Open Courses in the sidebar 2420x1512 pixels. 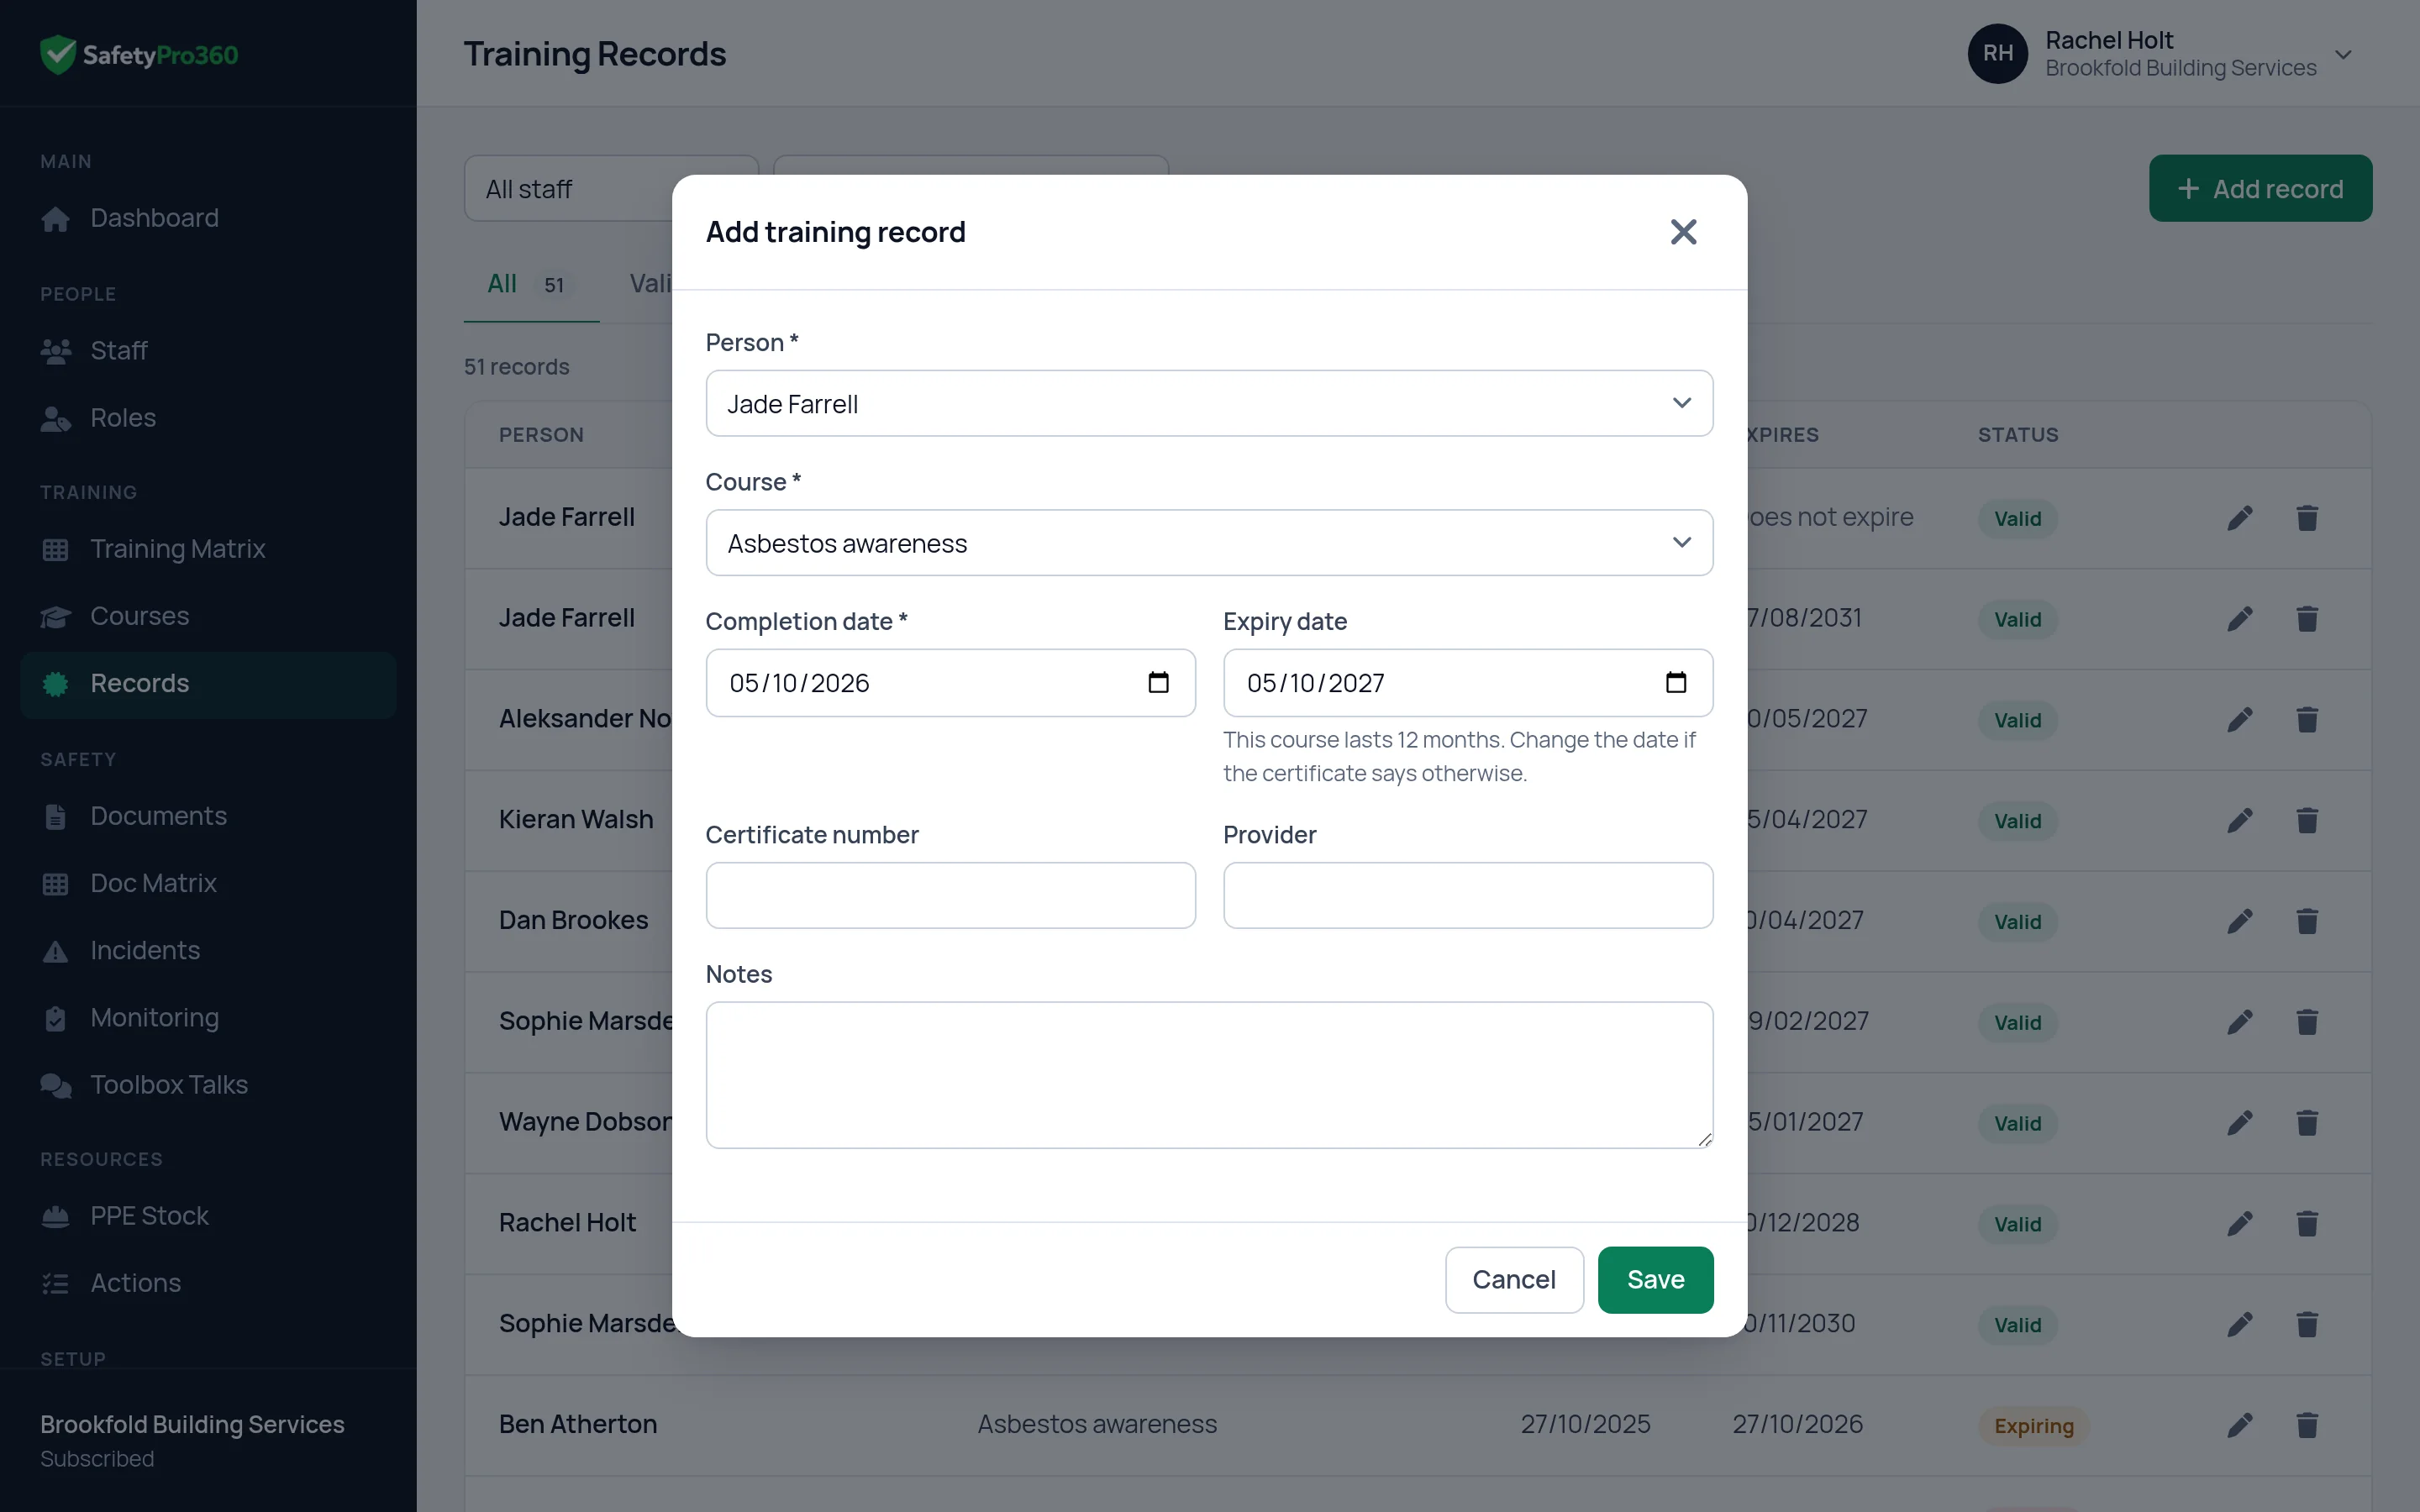(x=208, y=616)
